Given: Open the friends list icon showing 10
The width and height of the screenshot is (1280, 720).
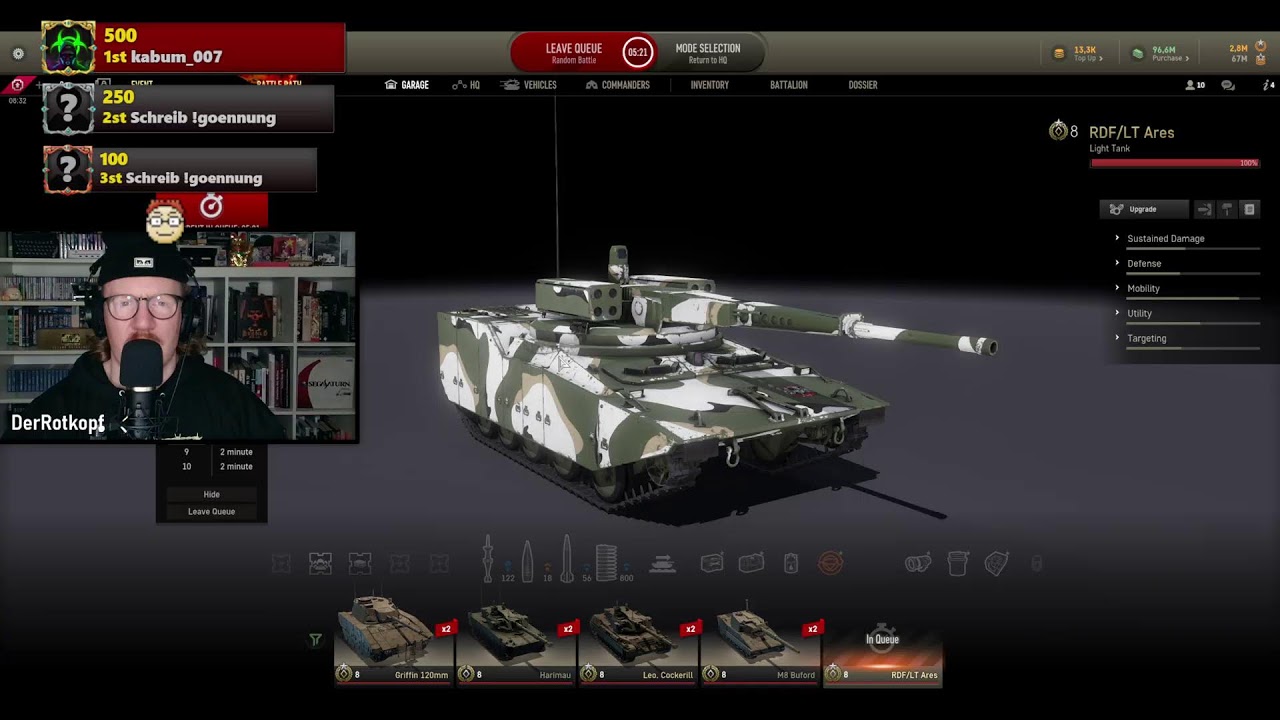Looking at the screenshot, I should coord(1195,85).
